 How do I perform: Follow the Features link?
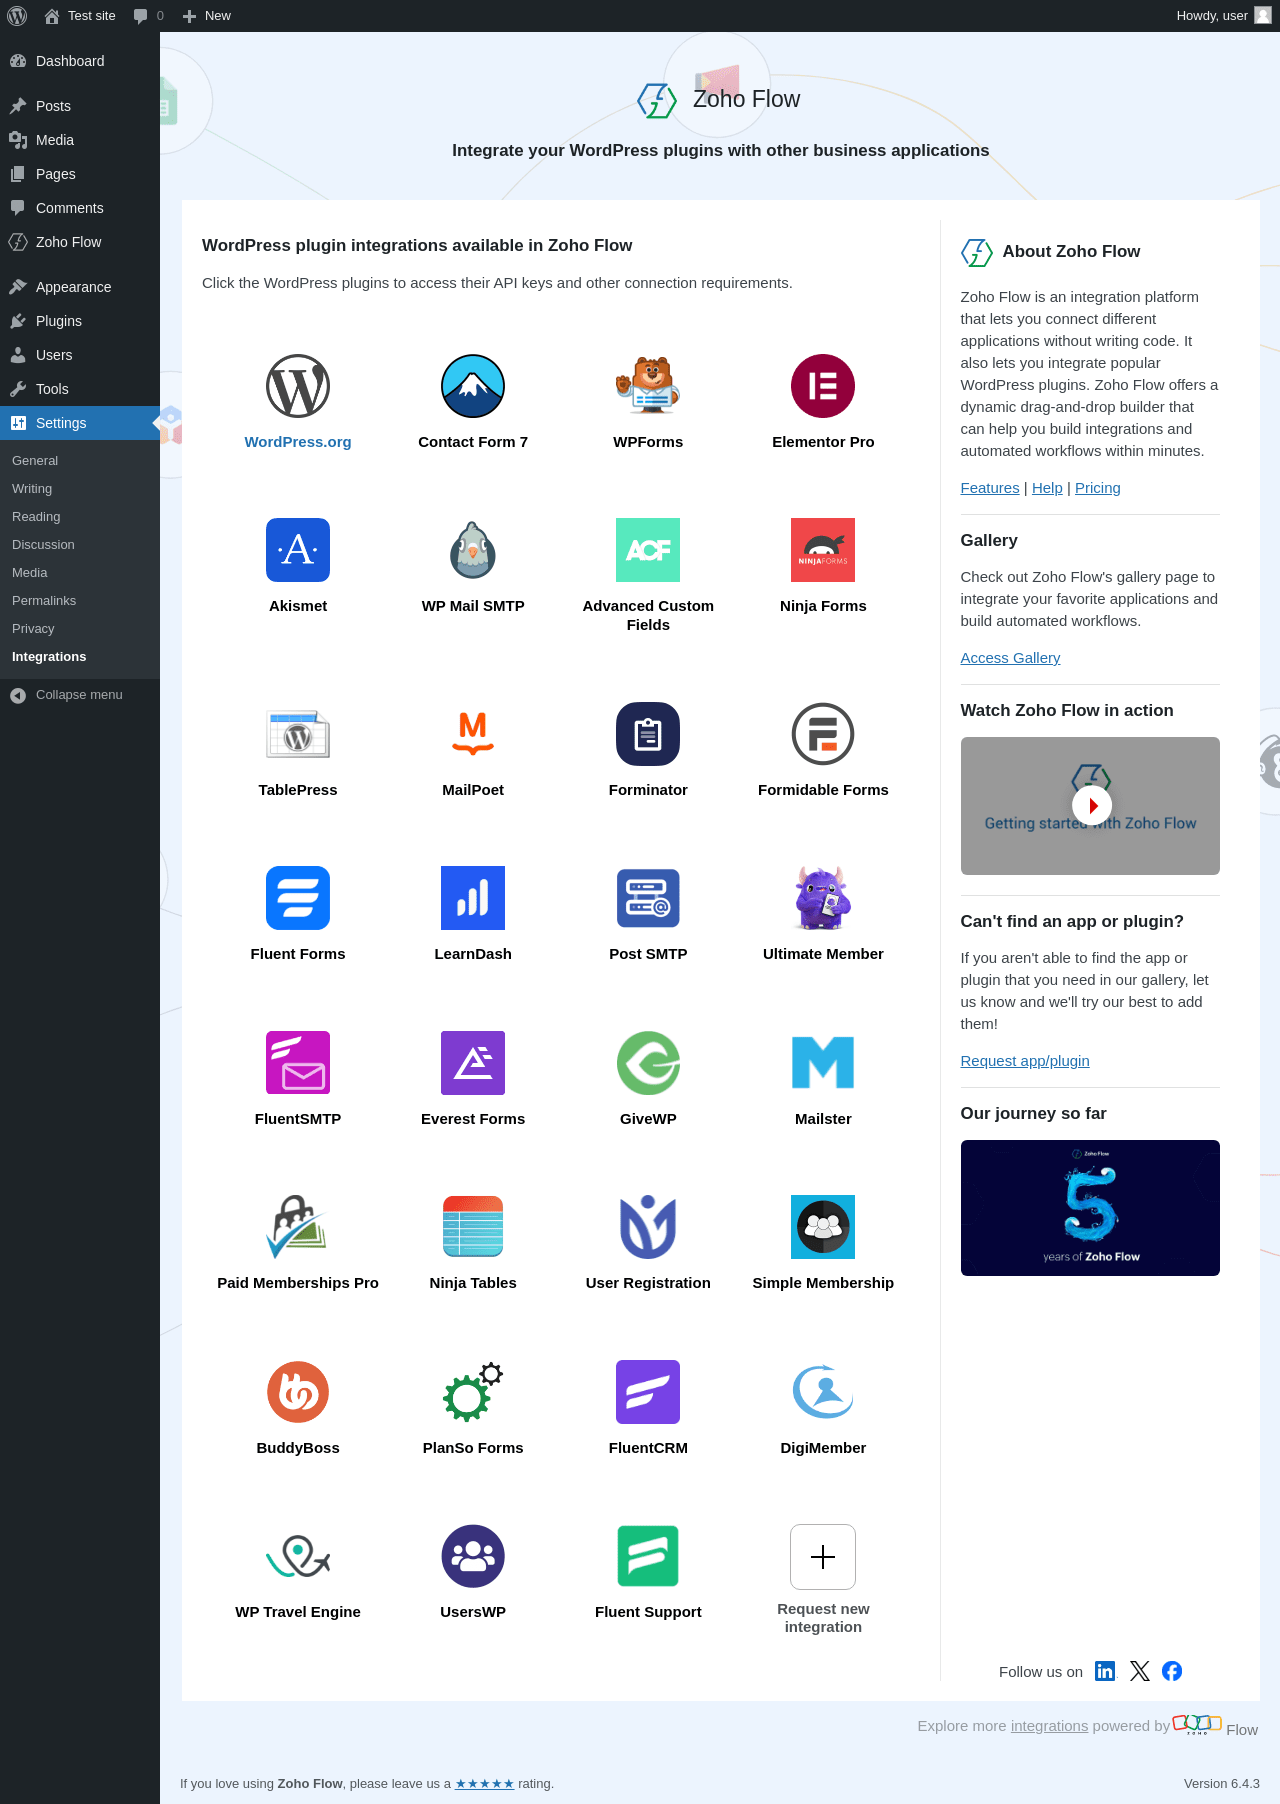coord(990,488)
